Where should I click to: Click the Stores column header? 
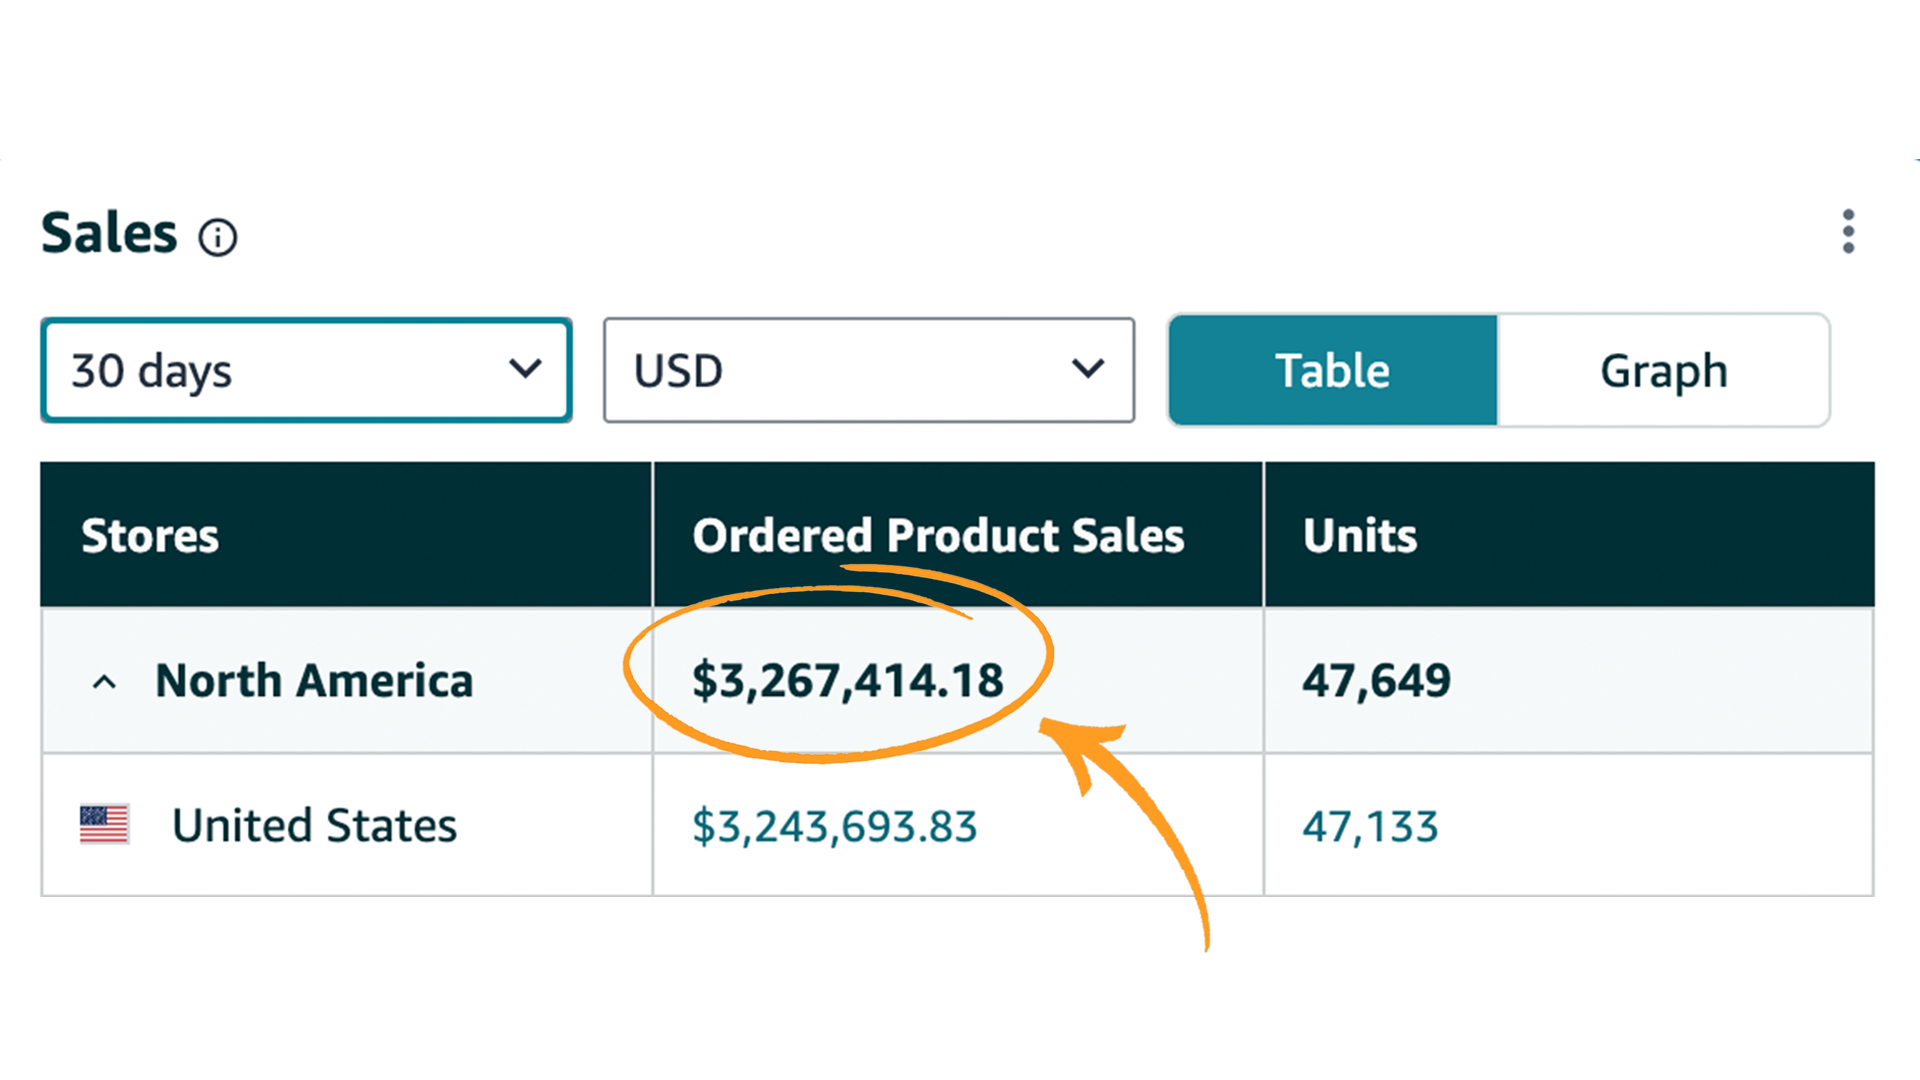(150, 535)
